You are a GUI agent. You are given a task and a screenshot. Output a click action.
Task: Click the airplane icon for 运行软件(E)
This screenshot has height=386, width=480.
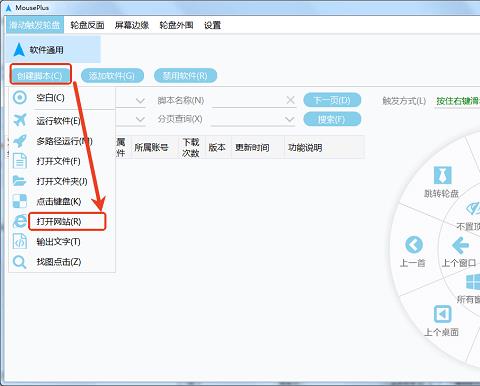[20, 120]
